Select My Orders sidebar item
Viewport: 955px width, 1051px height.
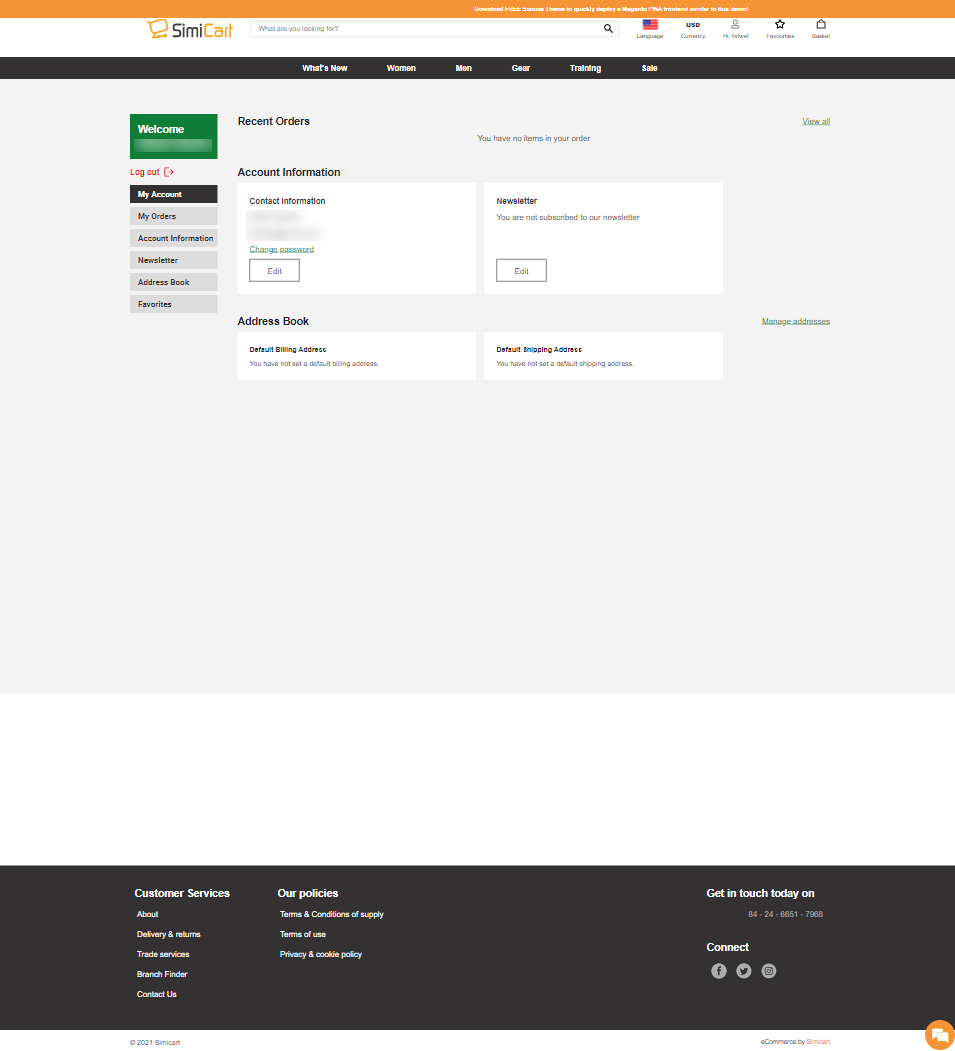(x=174, y=216)
